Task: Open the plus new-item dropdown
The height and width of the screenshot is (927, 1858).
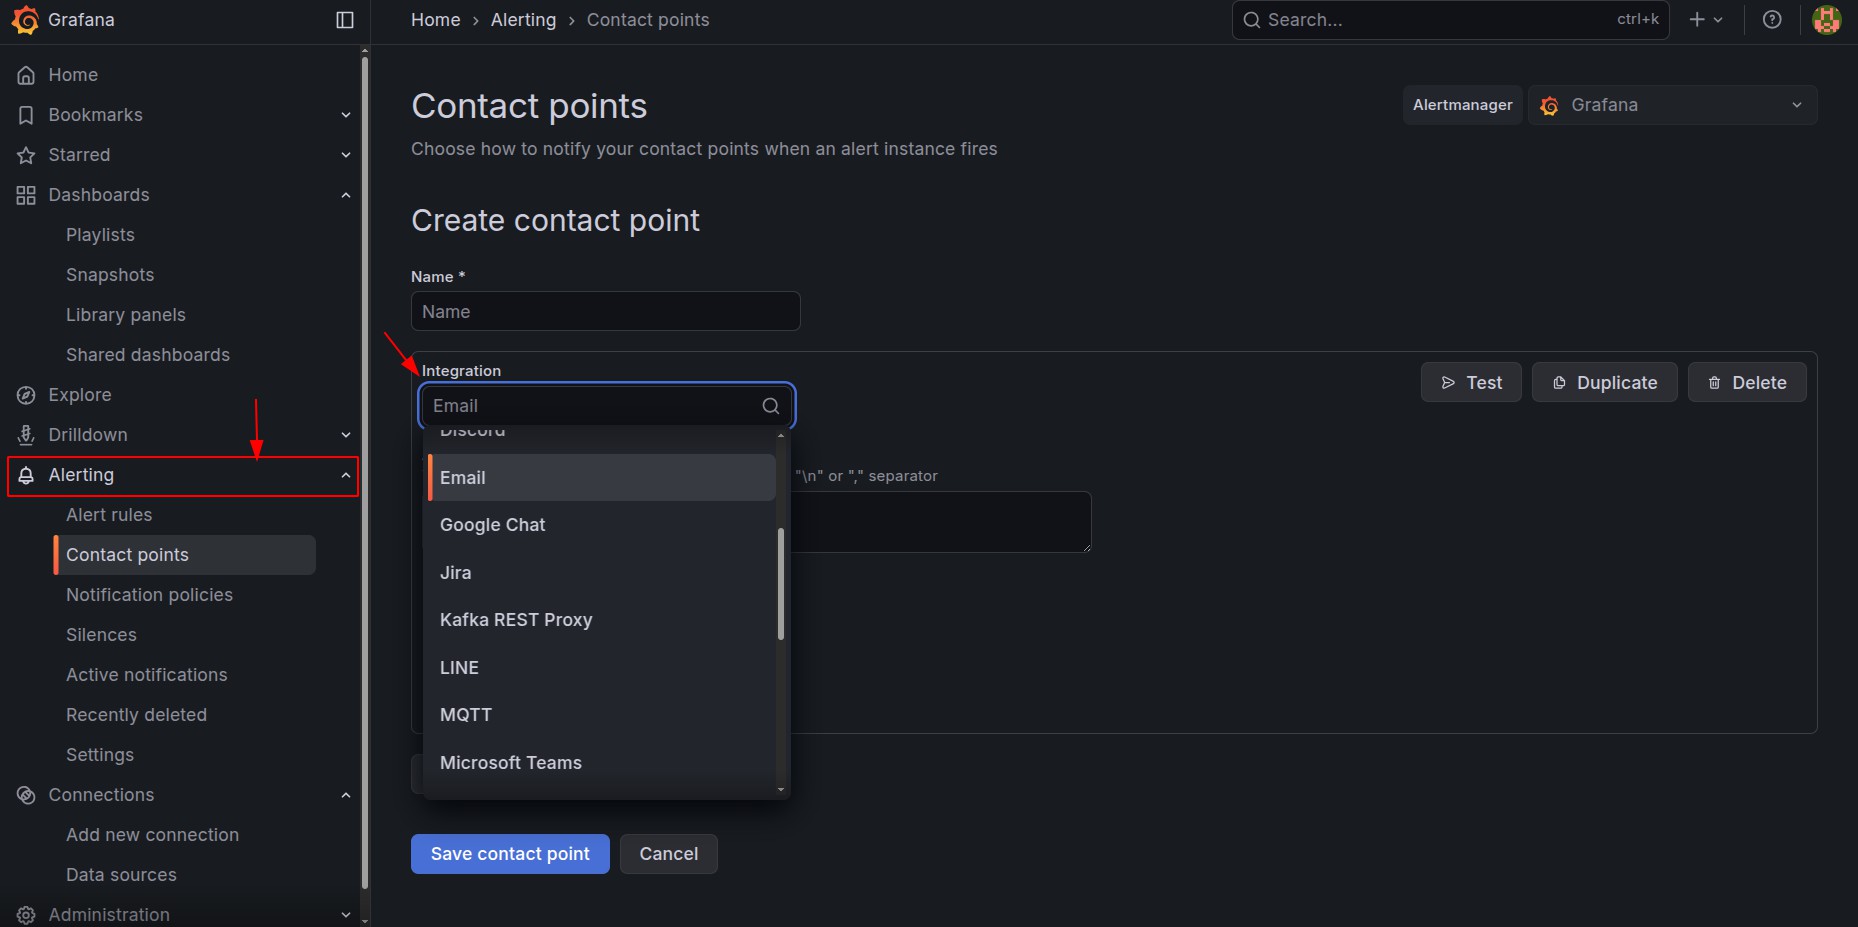Action: 1706,20
